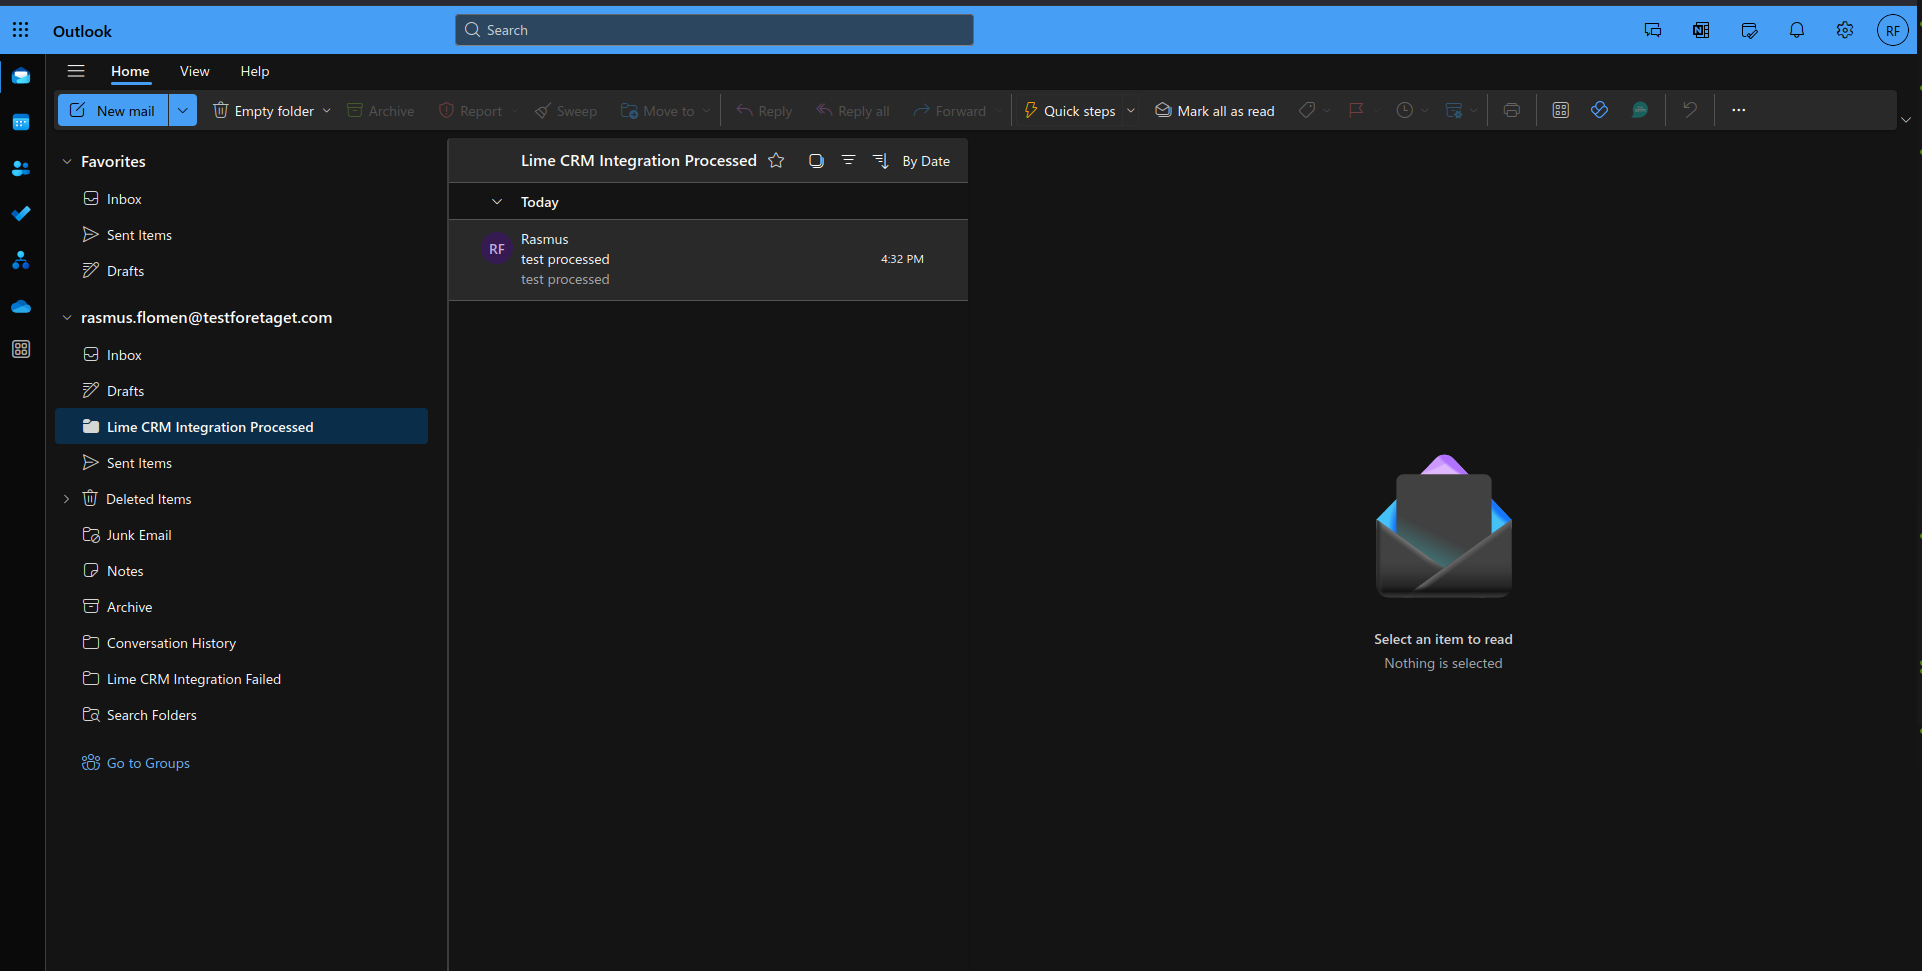Click Empty folder button
The image size is (1922, 971).
tap(264, 111)
